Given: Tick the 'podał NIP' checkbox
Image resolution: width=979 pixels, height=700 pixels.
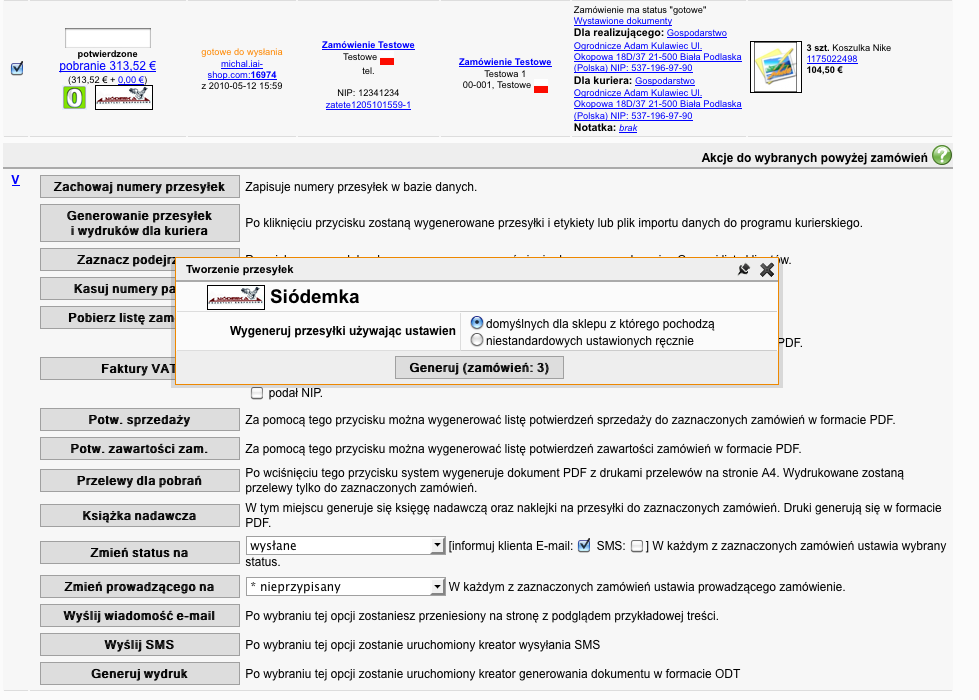Looking at the screenshot, I should [x=257, y=393].
